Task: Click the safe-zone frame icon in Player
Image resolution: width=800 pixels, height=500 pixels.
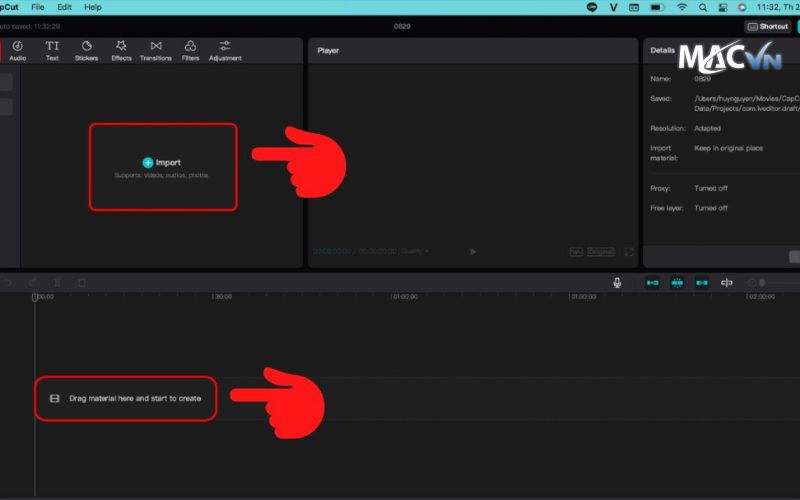Action: click(x=576, y=252)
